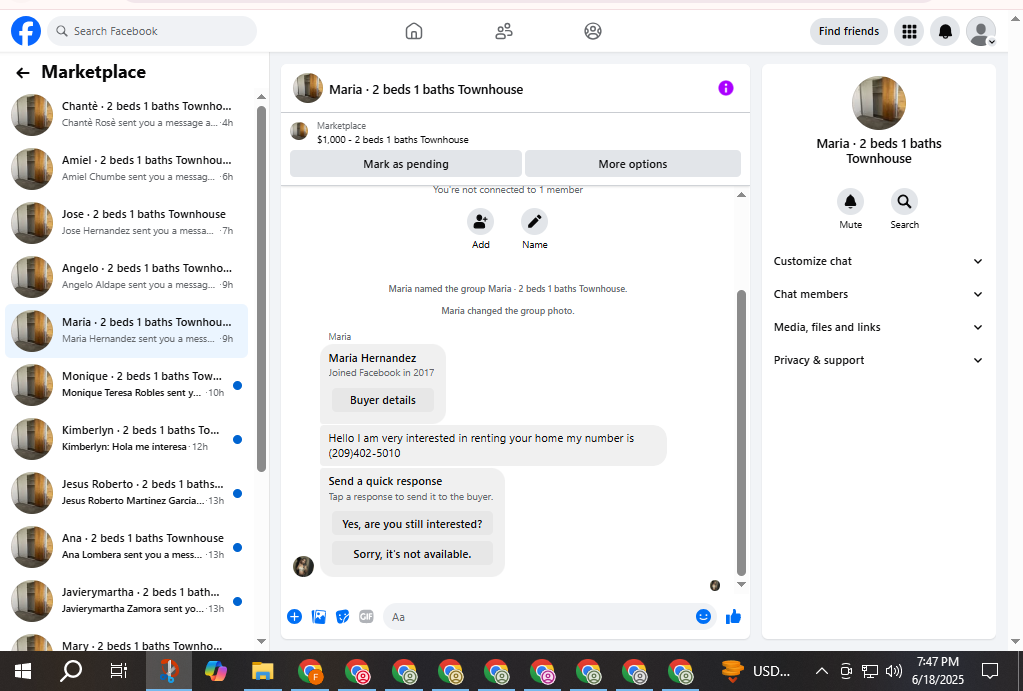Click the listing thumbnail in Marketplace banner

(299, 131)
